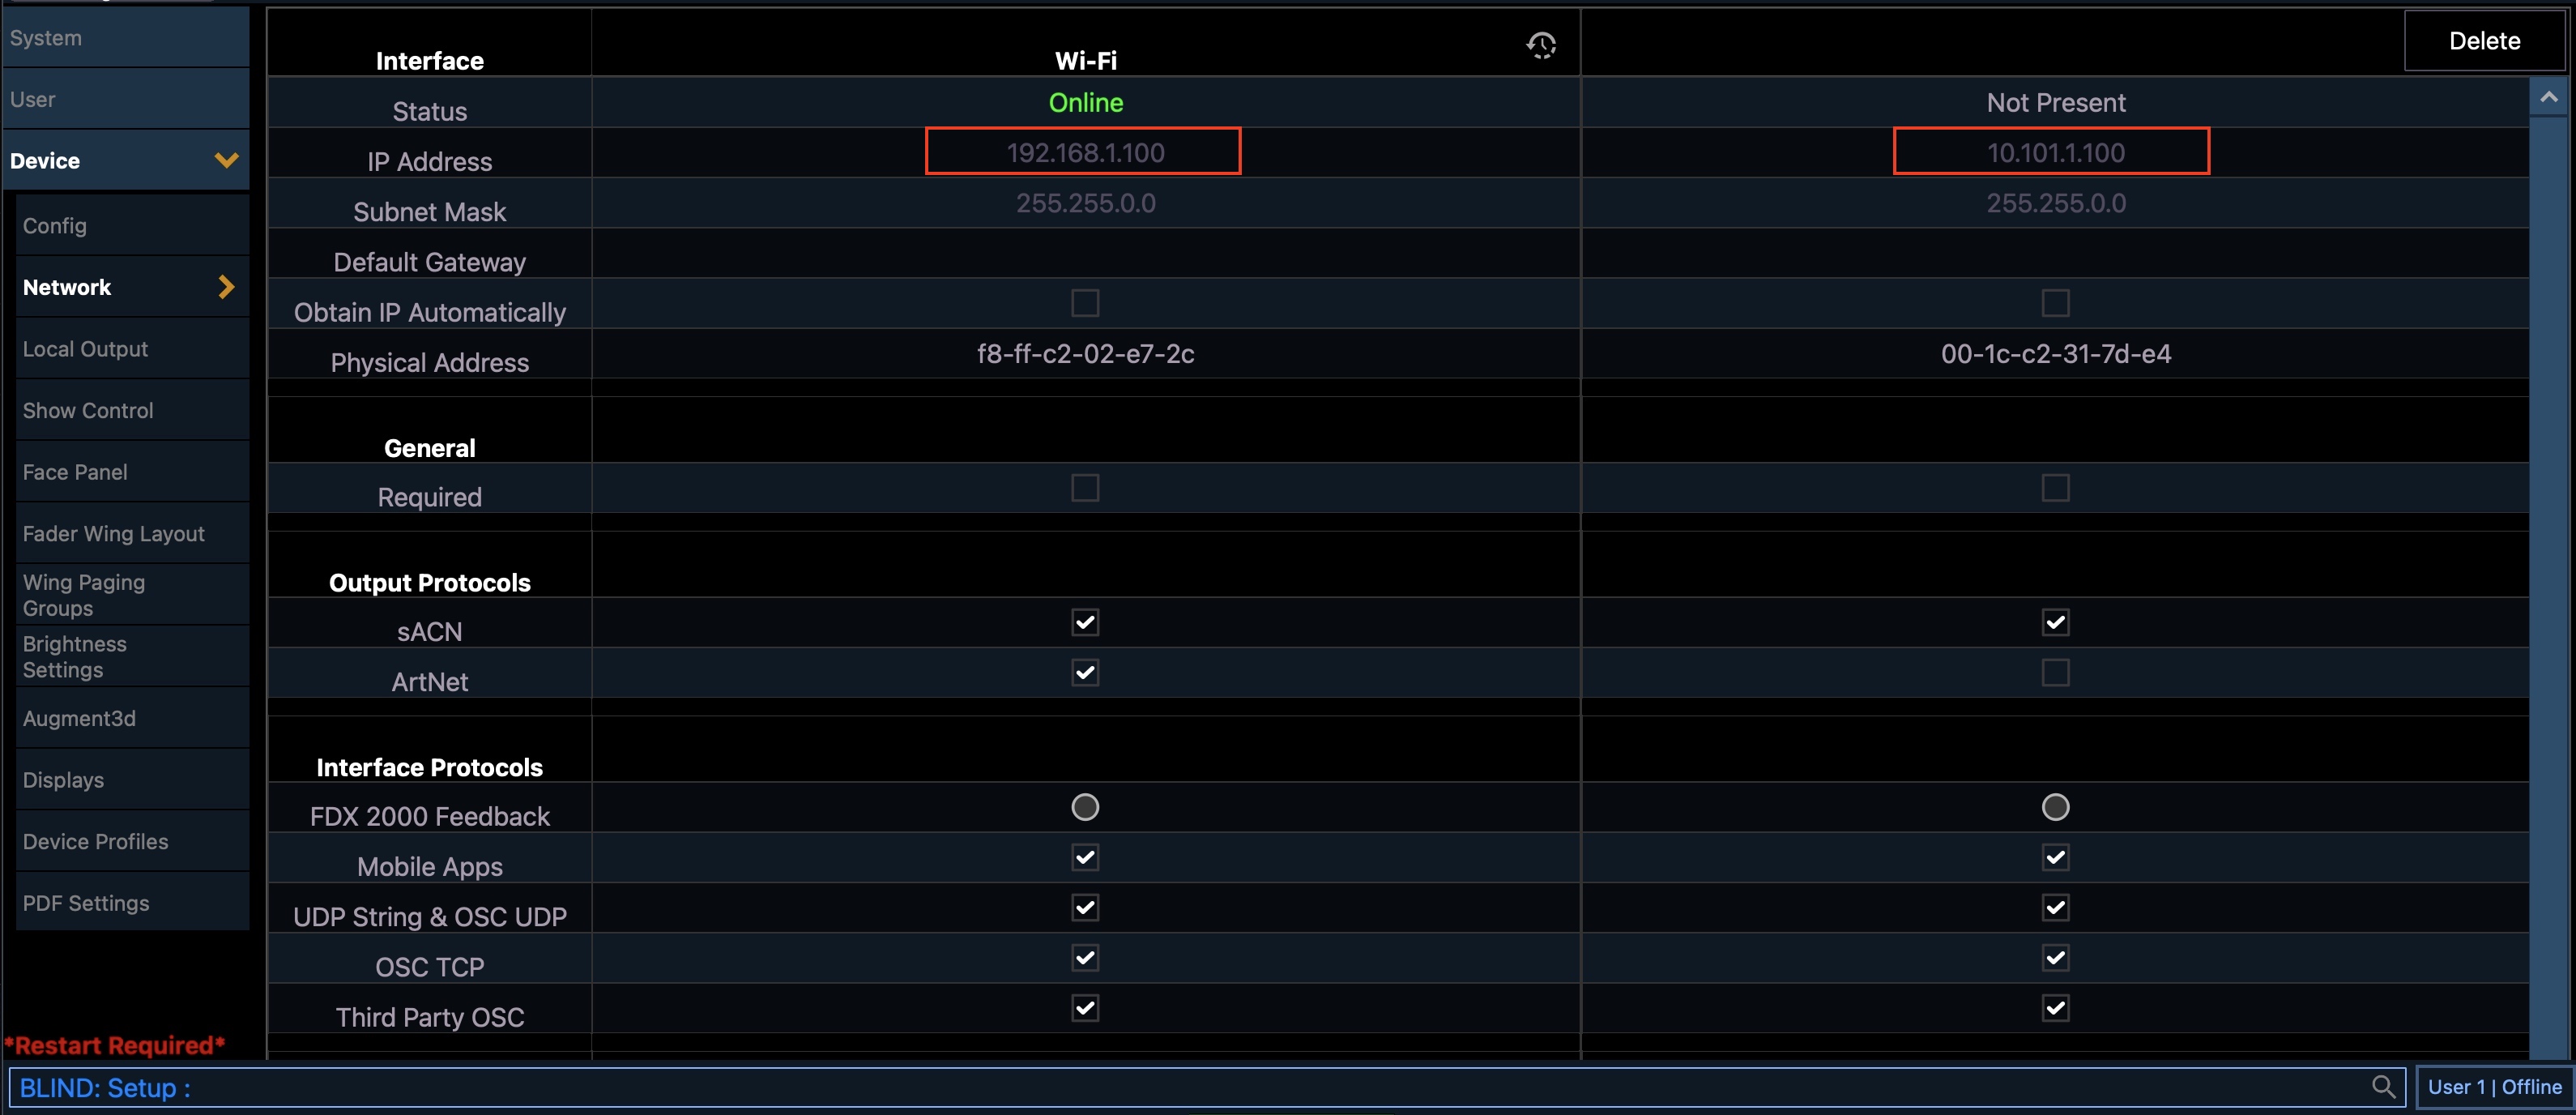Screen dimensions: 2576x1115
Task: Click the search magnifier in command line
Action: (x=2383, y=1086)
